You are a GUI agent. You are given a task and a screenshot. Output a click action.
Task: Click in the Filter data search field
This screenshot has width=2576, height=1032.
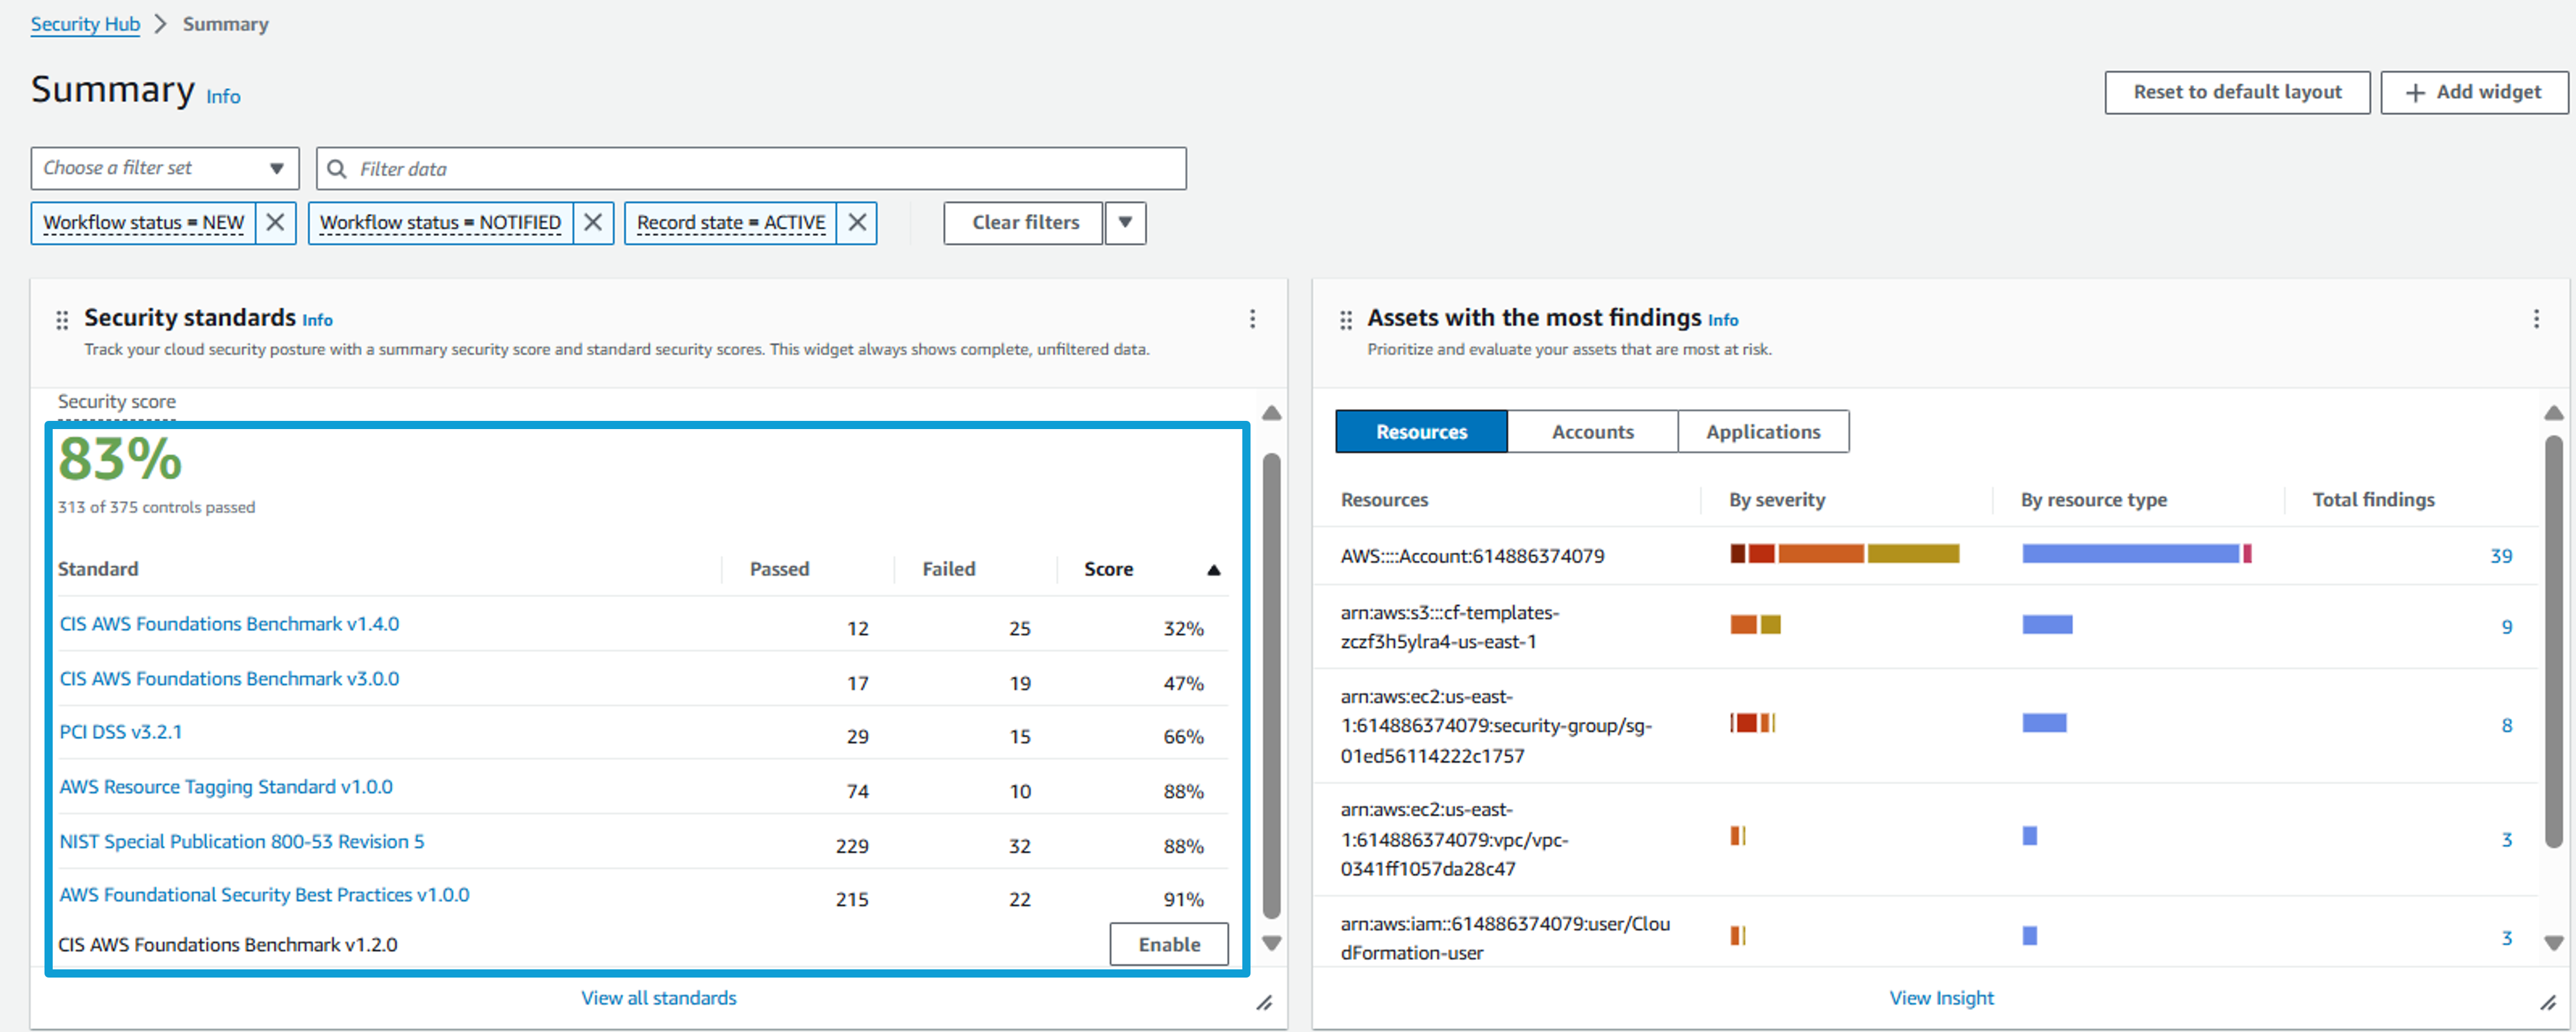point(751,168)
